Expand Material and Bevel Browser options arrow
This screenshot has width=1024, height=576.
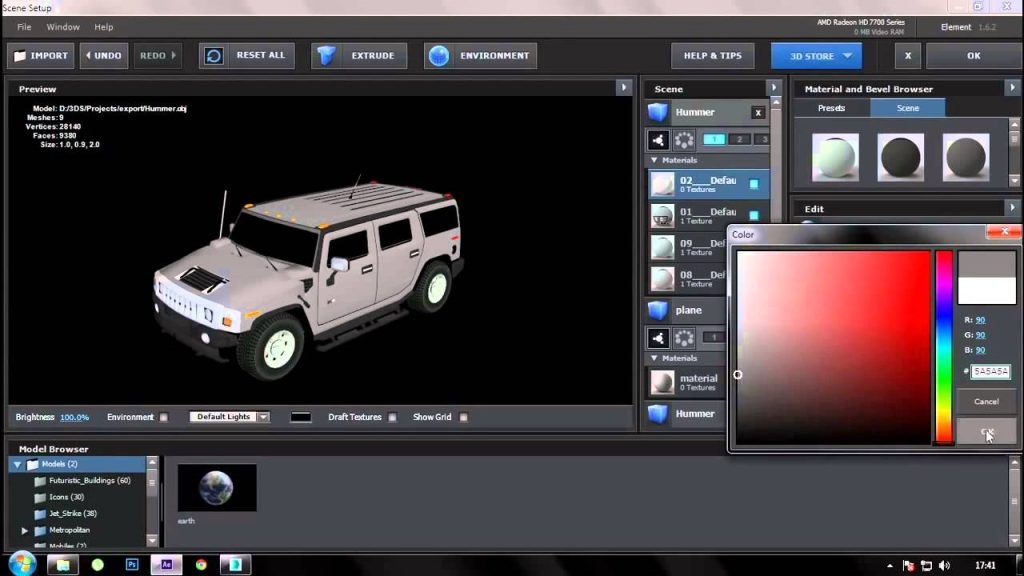[1012, 88]
